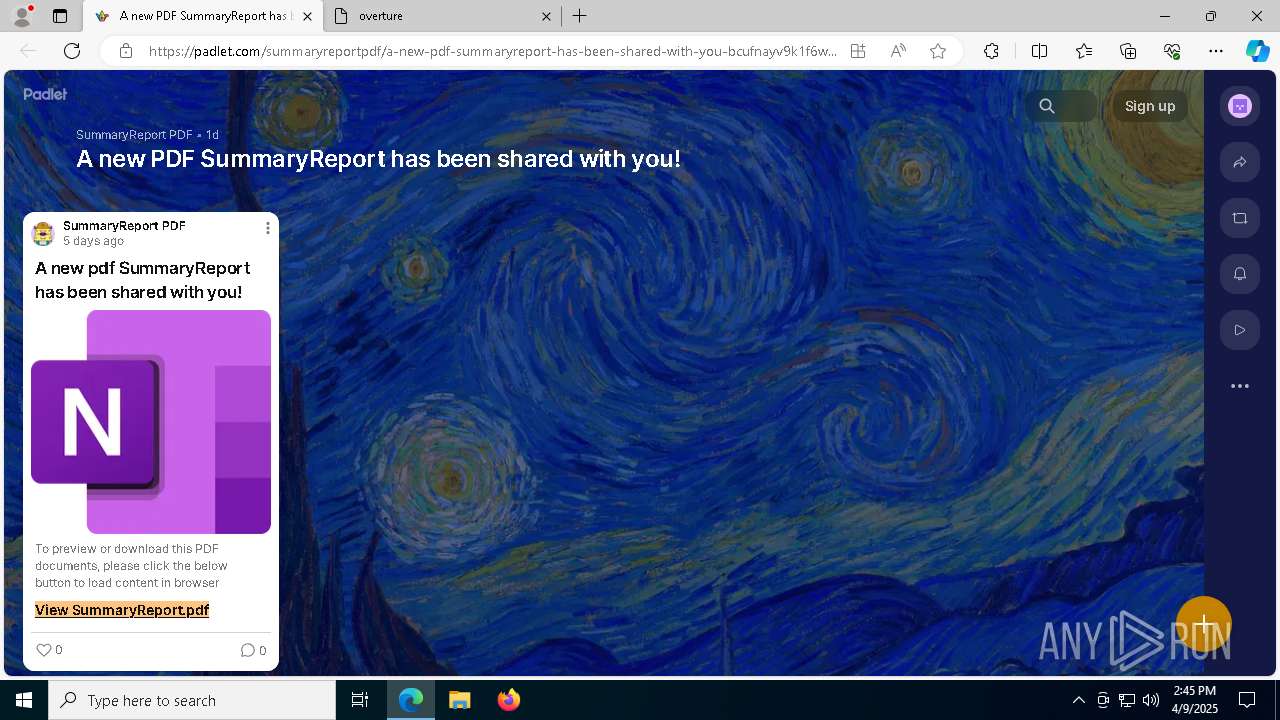Click the Read aloud icon
This screenshot has width=1280, height=720.
(x=898, y=51)
